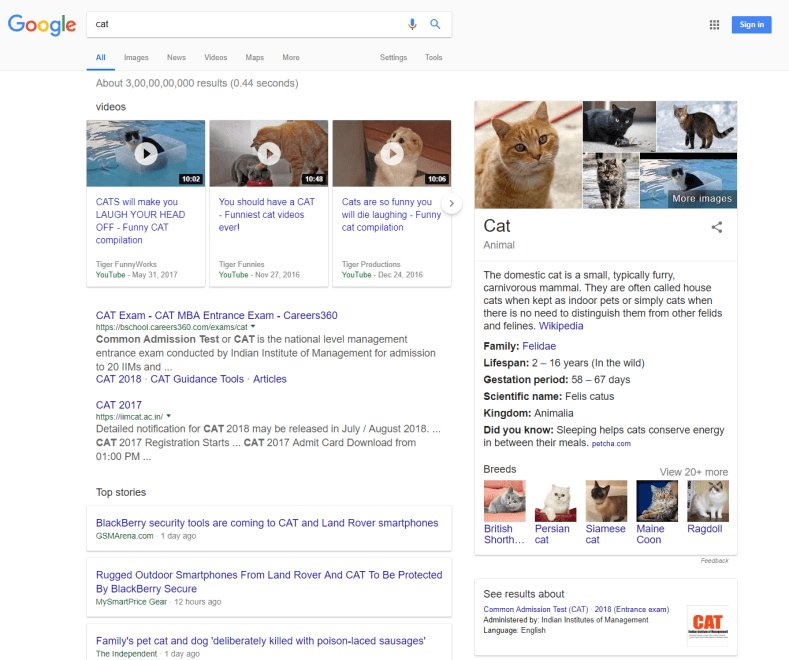The image size is (789, 660).
Task: Click MySmartPrice Gear source text
Action: (131, 602)
